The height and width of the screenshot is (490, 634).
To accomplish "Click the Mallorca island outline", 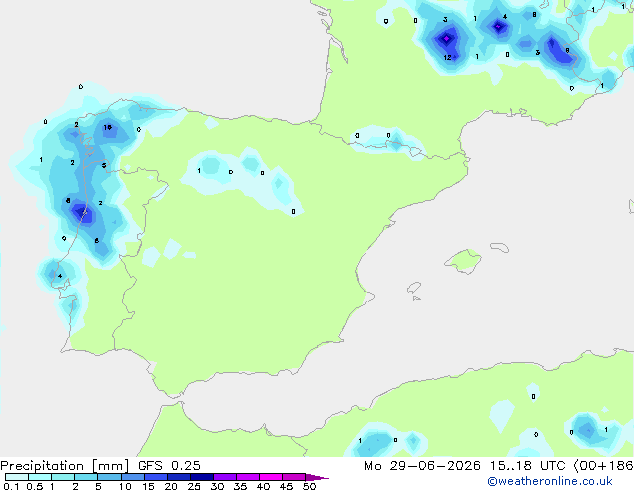I will point(463,262).
